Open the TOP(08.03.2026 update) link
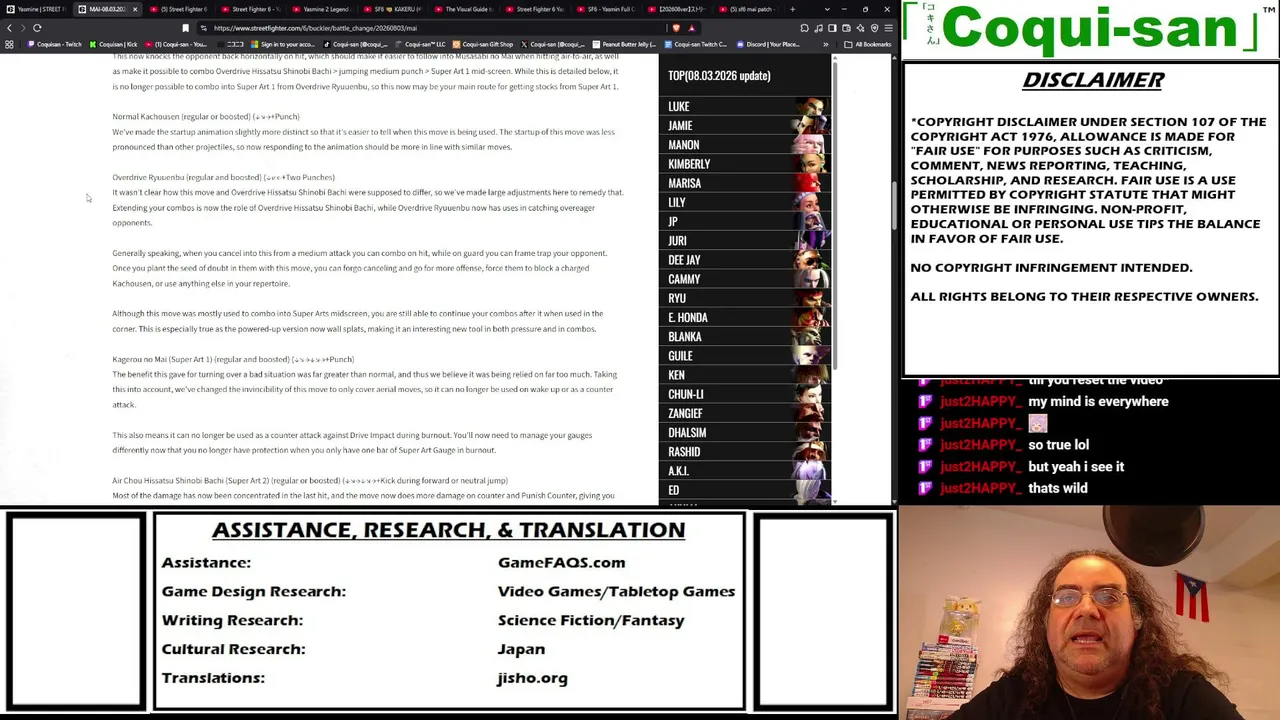This screenshot has width=1280, height=720. pos(719,76)
